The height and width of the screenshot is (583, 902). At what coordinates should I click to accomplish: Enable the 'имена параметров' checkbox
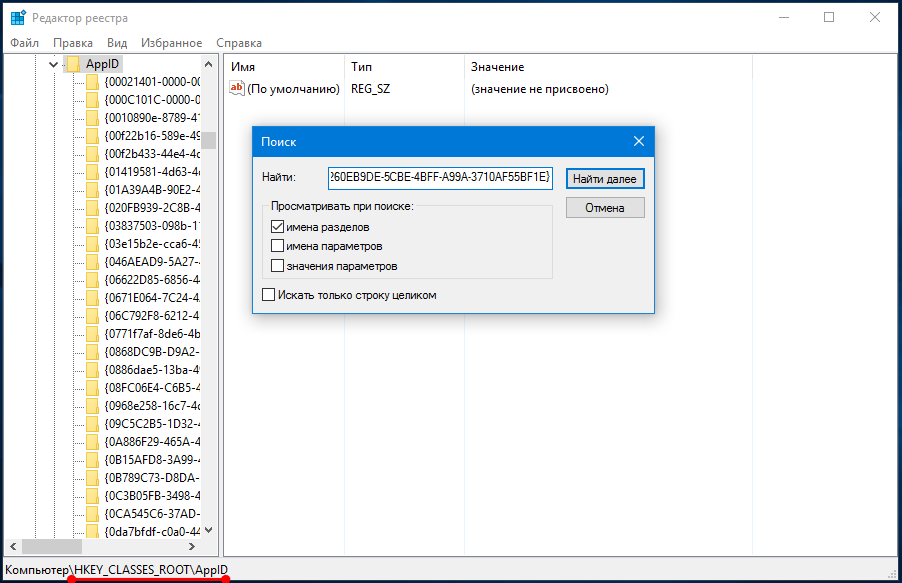point(278,246)
